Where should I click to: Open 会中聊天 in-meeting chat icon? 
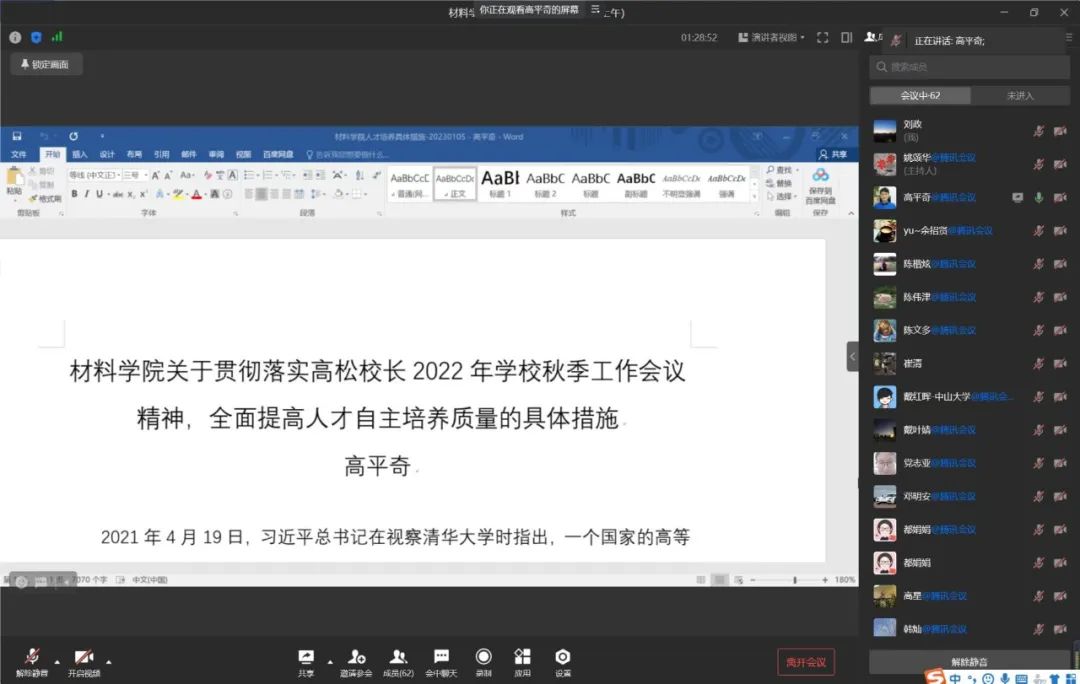[441, 656]
